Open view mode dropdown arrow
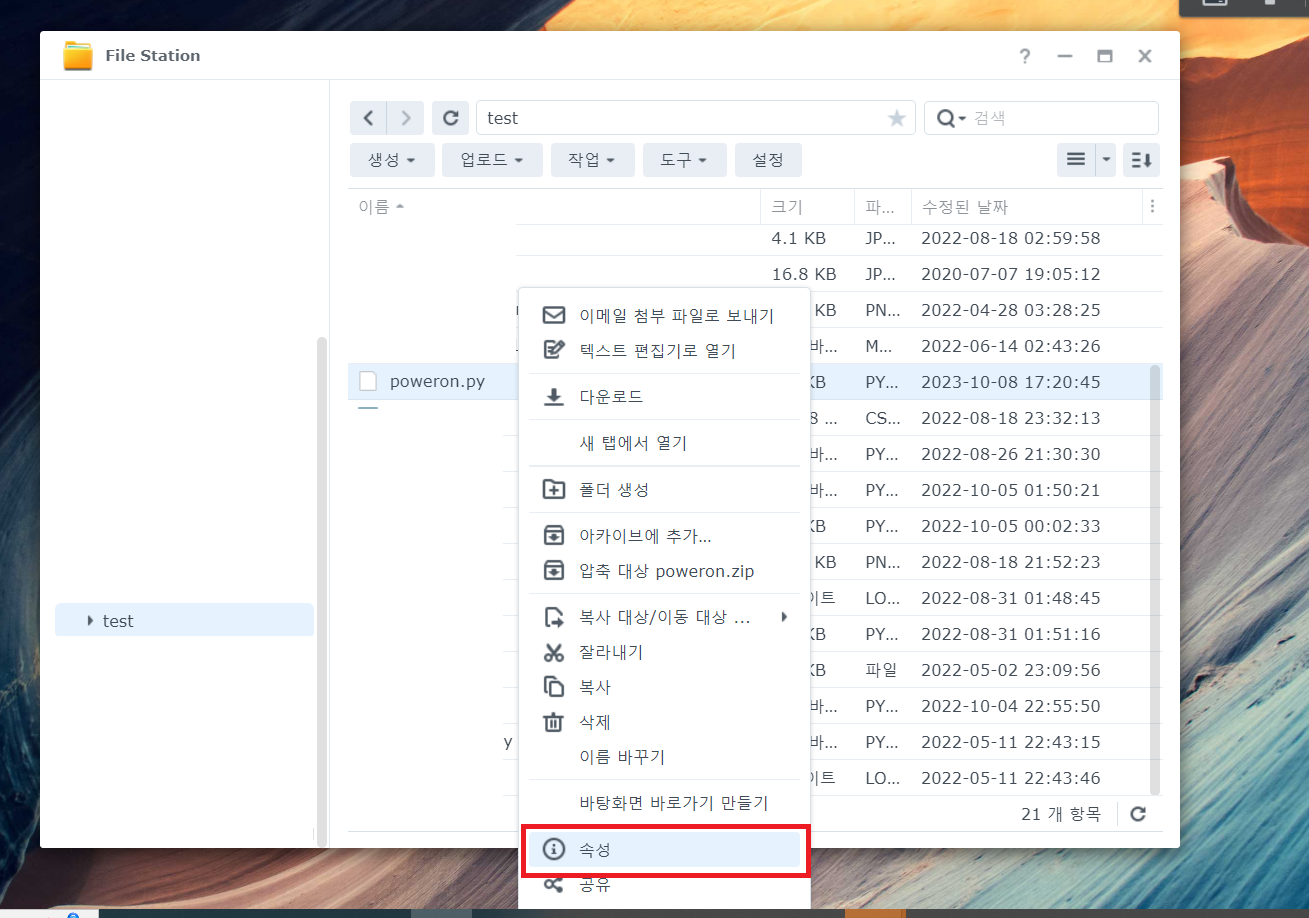The height and width of the screenshot is (918, 1309). point(1106,160)
